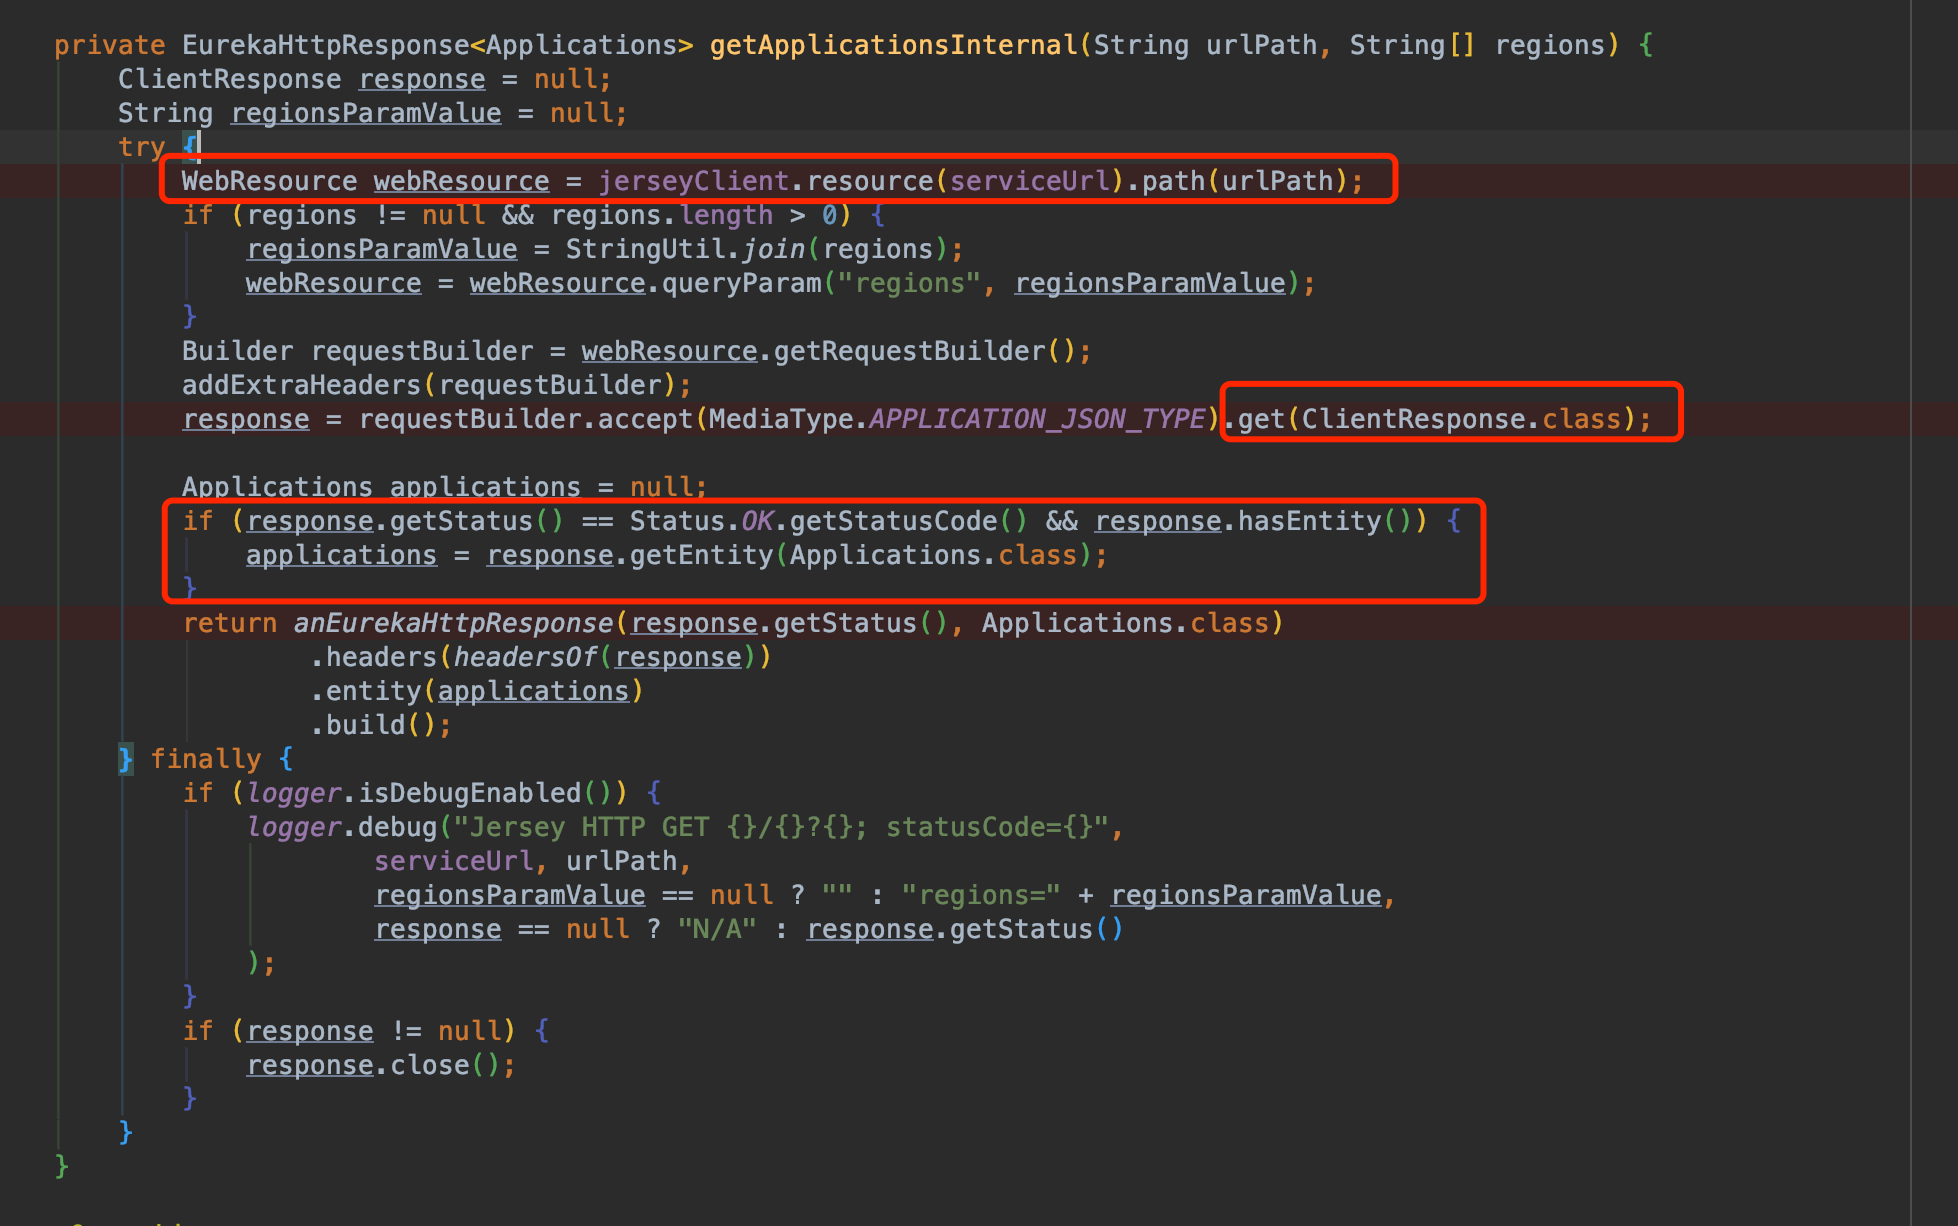Click the StringUtil class name
1958x1226 pixels.
645,249
